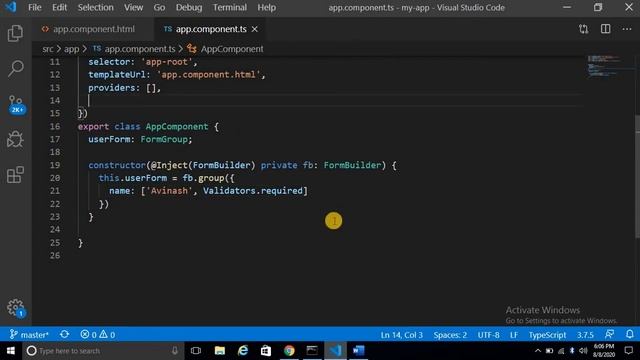Open notifications bell in status bar
This screenshot has height=360, width=640.
pyautogui.click(x=630, y=334)
